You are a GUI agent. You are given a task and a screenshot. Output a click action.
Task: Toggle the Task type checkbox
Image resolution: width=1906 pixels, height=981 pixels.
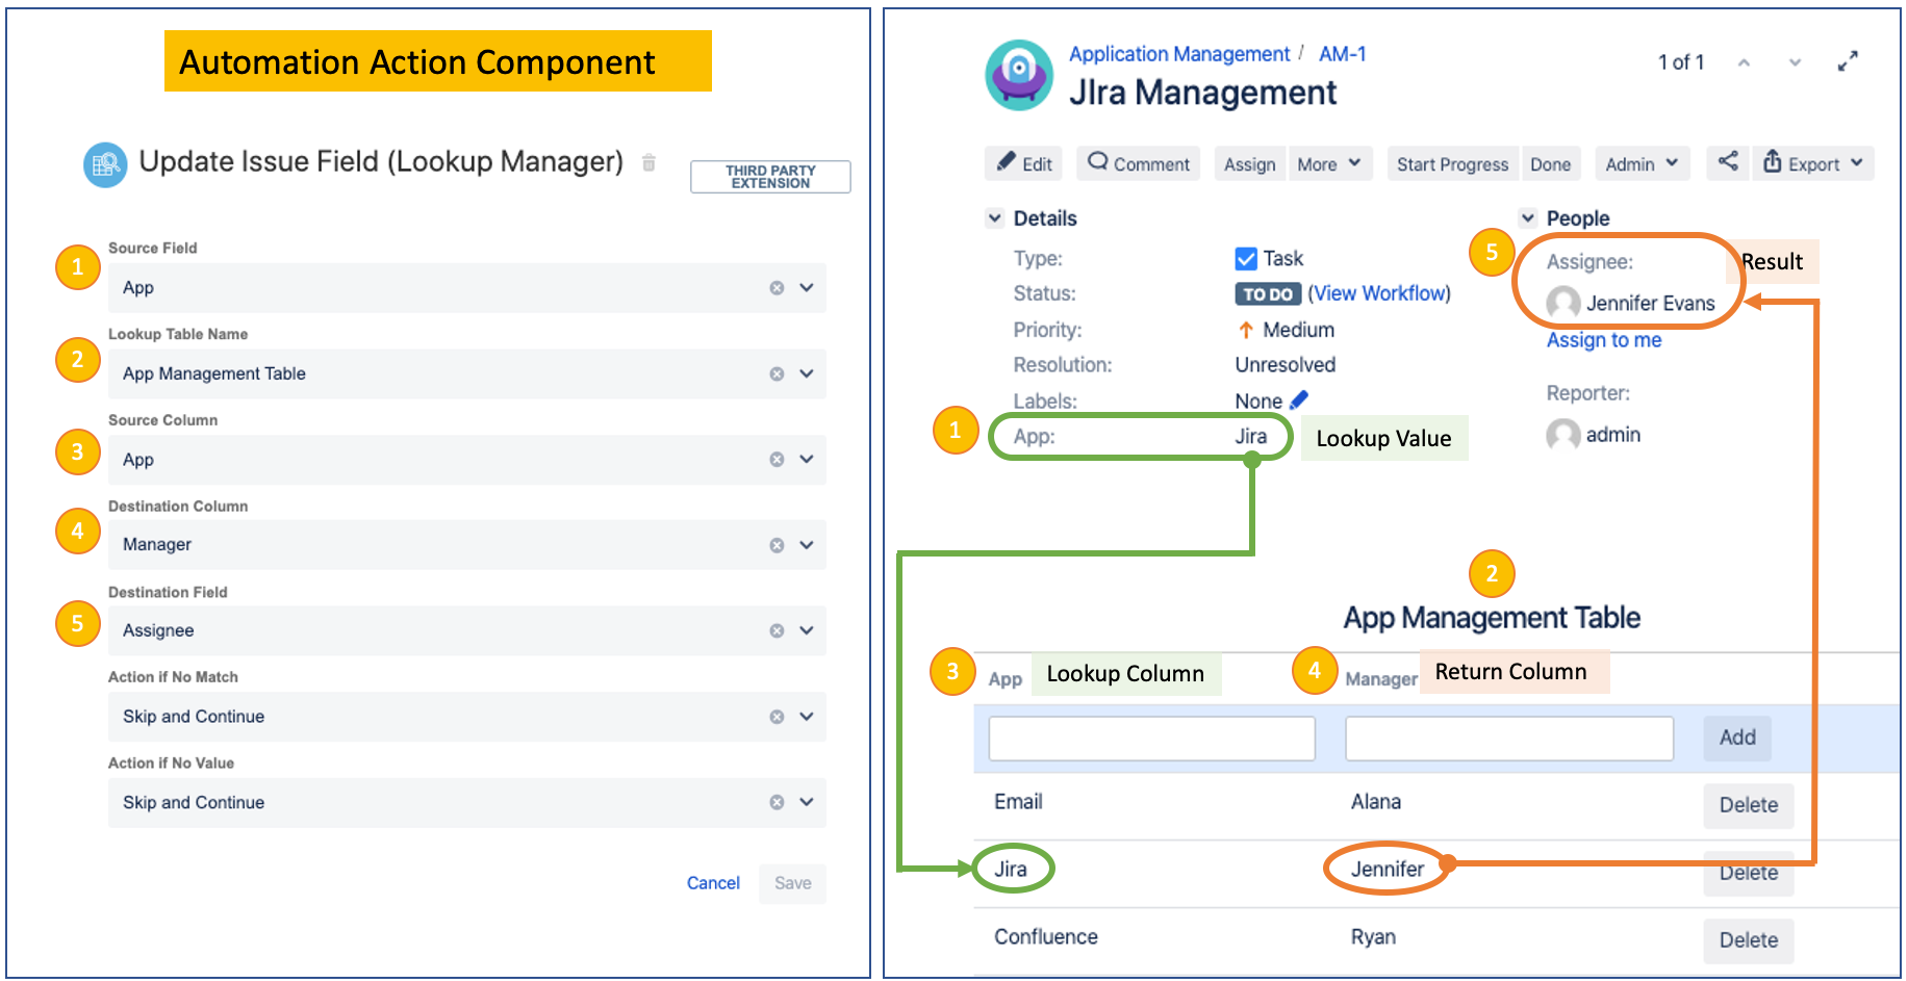click(1245, 258)
